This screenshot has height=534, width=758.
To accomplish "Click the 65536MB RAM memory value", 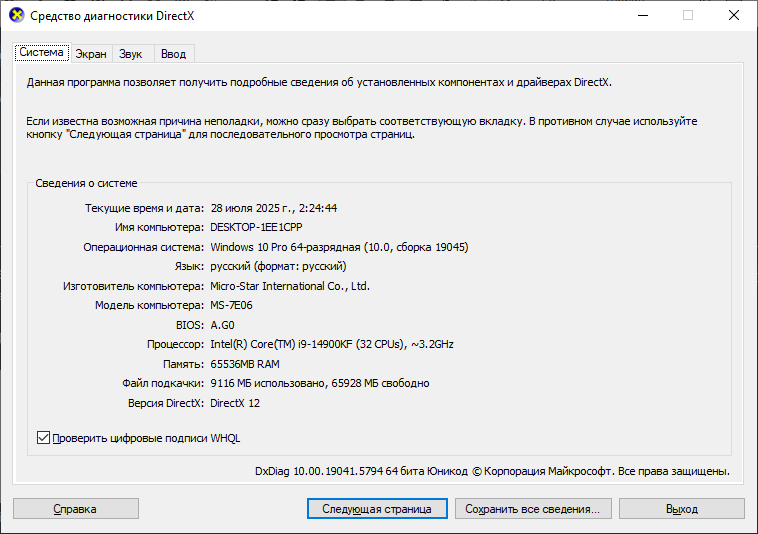I will [246, 364].
